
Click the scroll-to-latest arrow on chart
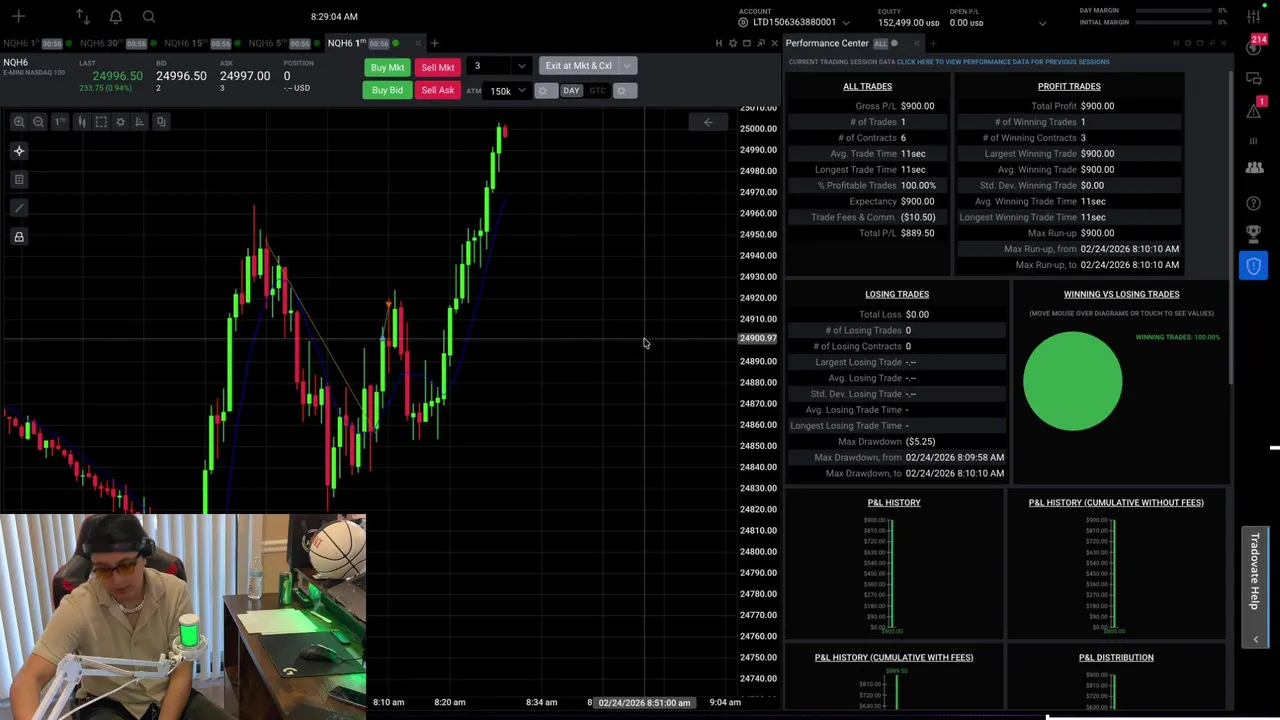(708, 122)
